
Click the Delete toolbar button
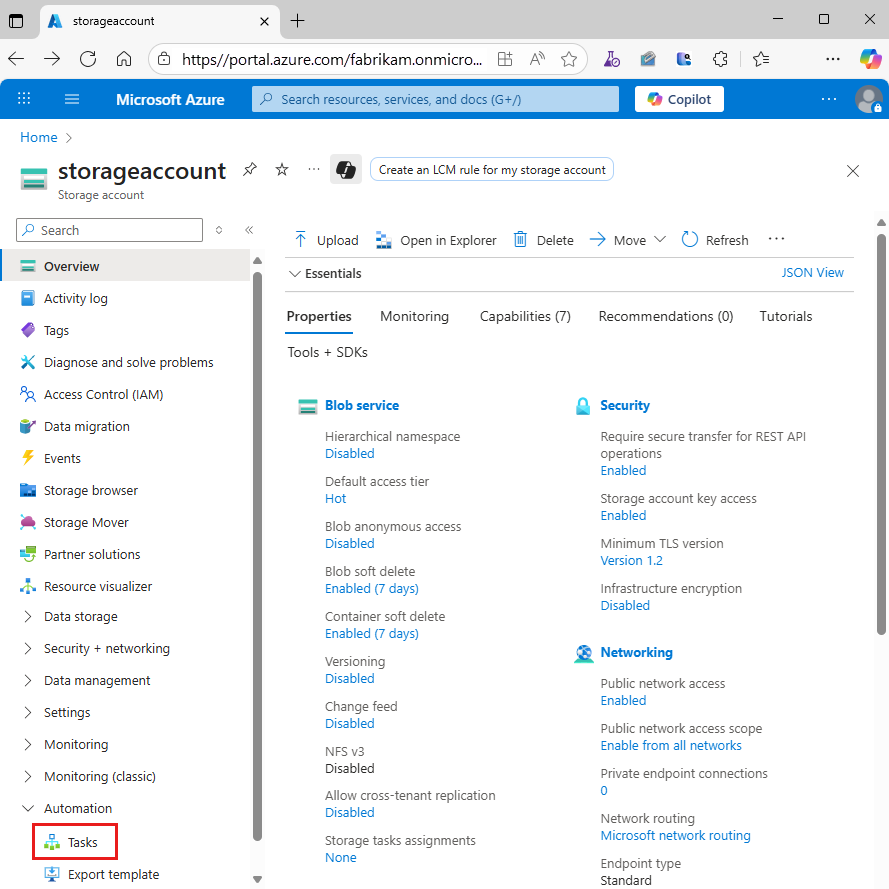tap(544, 240)
